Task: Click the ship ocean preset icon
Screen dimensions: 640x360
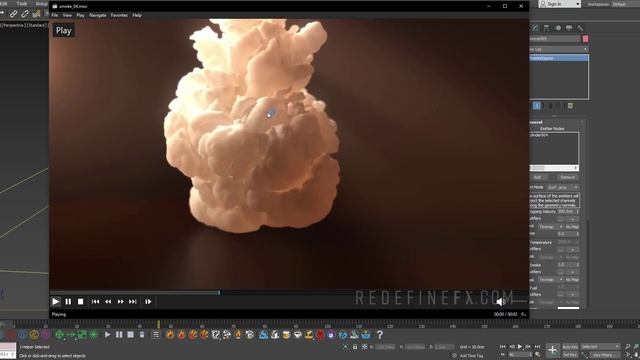Action: pos(366,335)
